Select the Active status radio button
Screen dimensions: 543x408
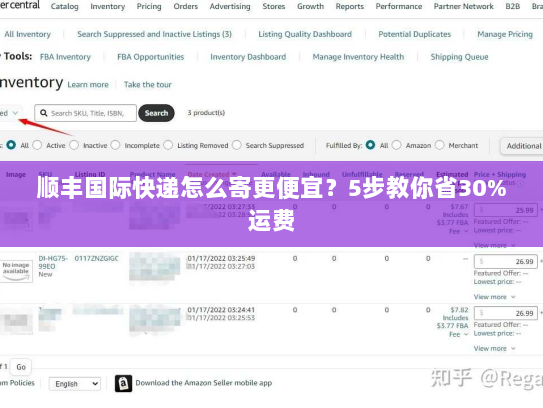coord(37,145)
